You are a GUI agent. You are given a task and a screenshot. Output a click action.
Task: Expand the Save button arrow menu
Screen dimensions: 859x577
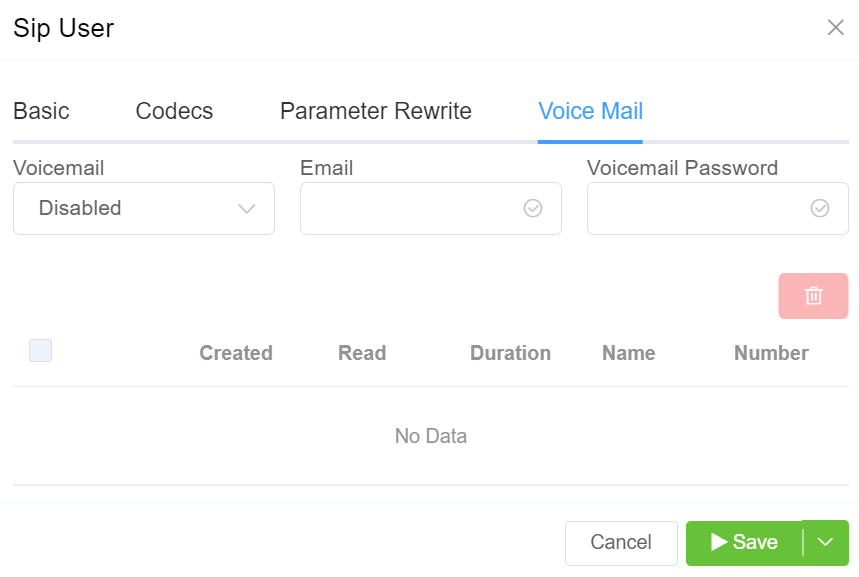point(825,542)
